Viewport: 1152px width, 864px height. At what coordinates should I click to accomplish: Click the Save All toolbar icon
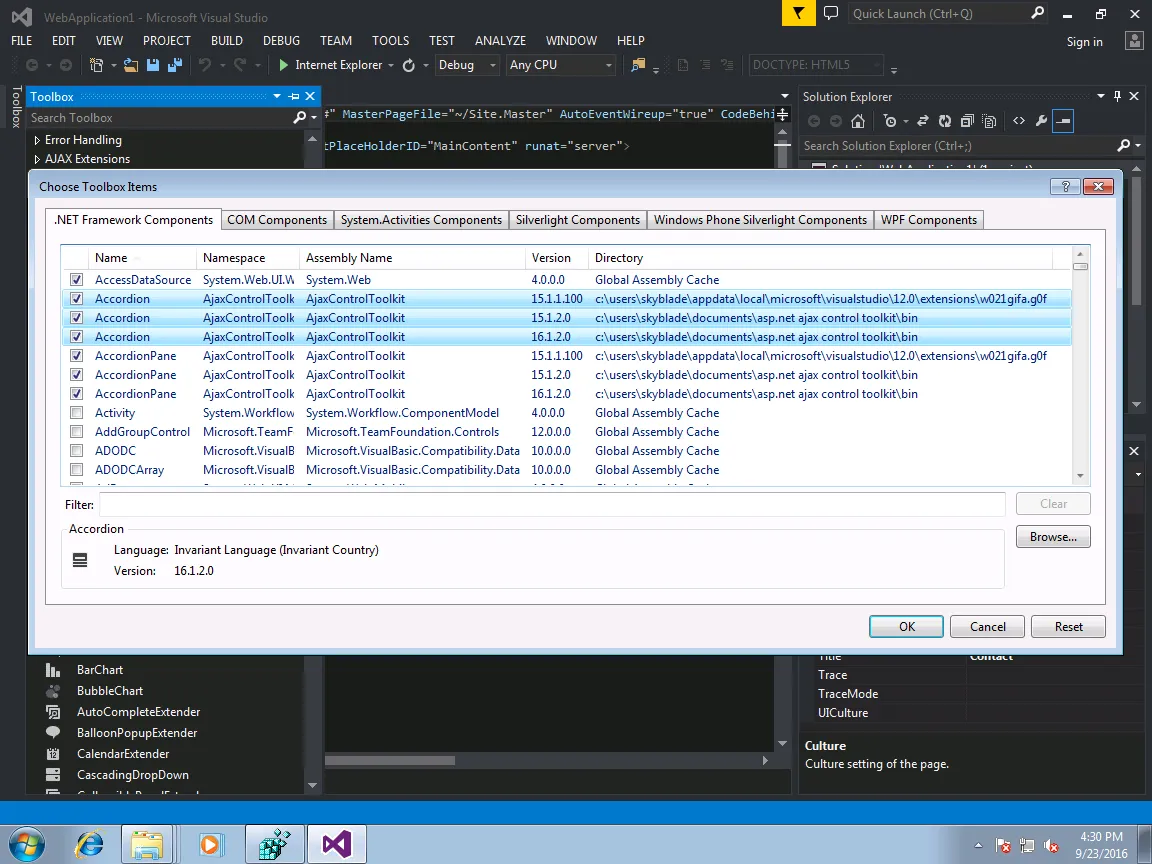(x=174, y=65)
